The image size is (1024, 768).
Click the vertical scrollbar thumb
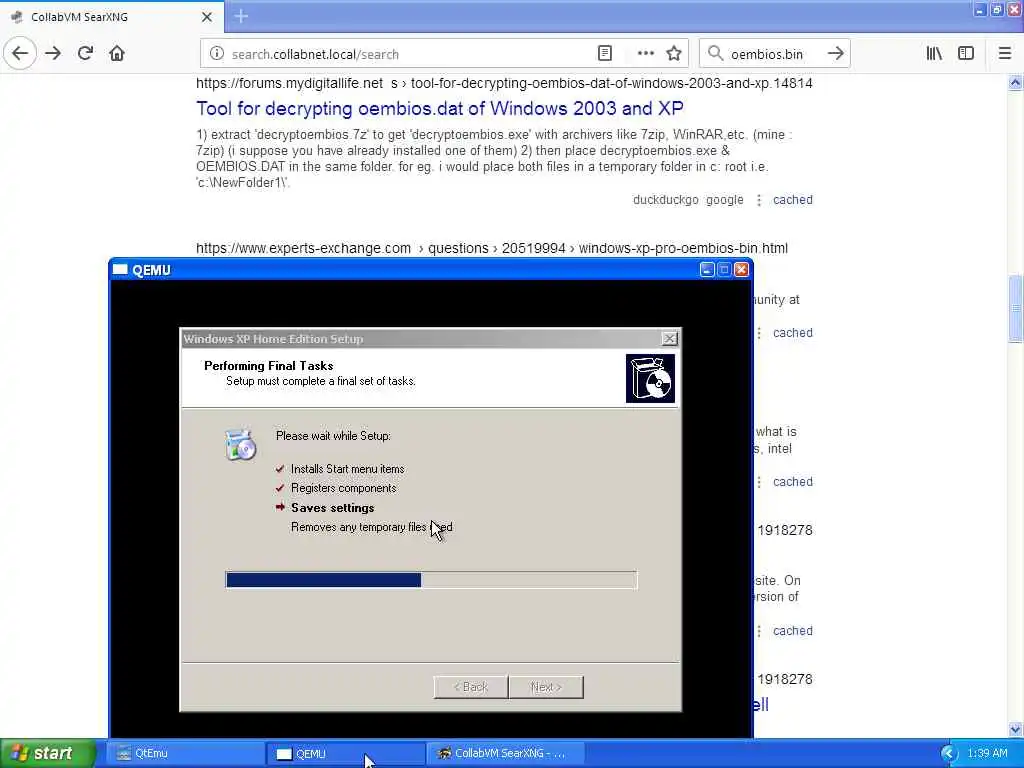click(1016, 309)
